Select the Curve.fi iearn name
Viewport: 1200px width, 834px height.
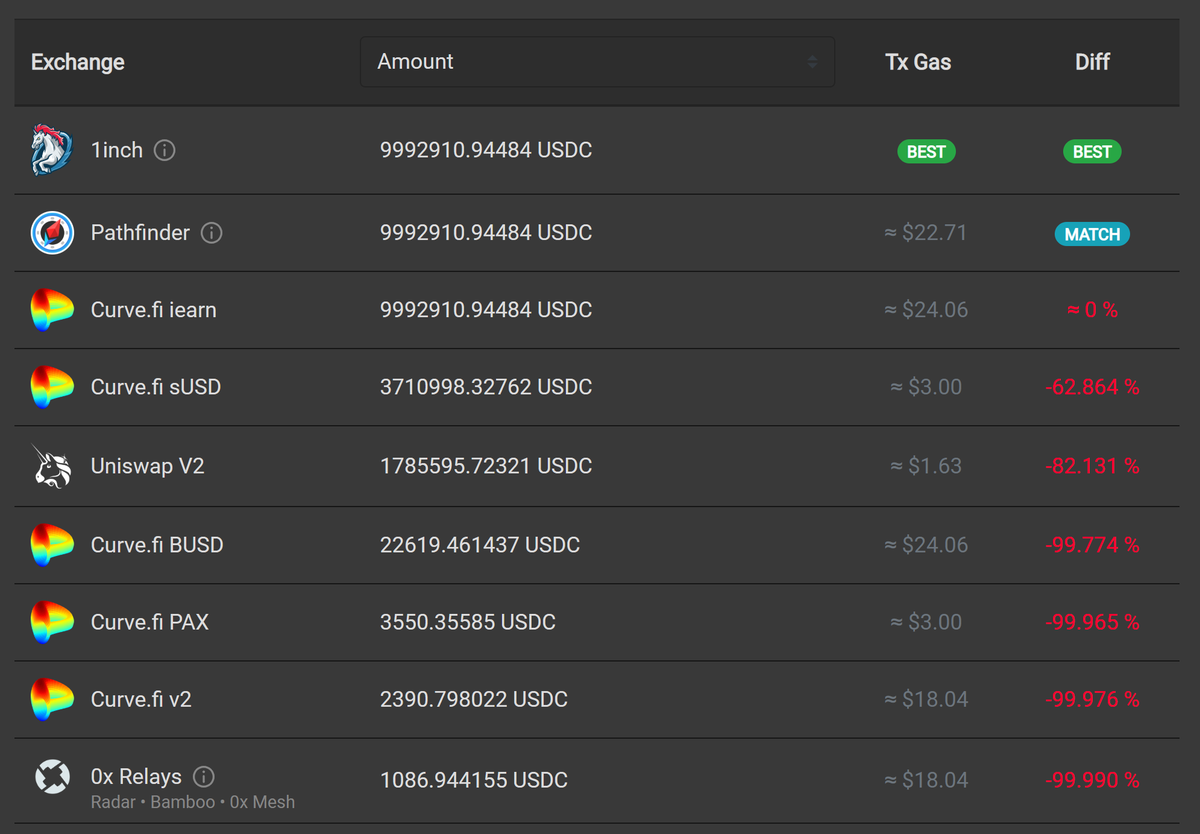(x=153, y=310)
